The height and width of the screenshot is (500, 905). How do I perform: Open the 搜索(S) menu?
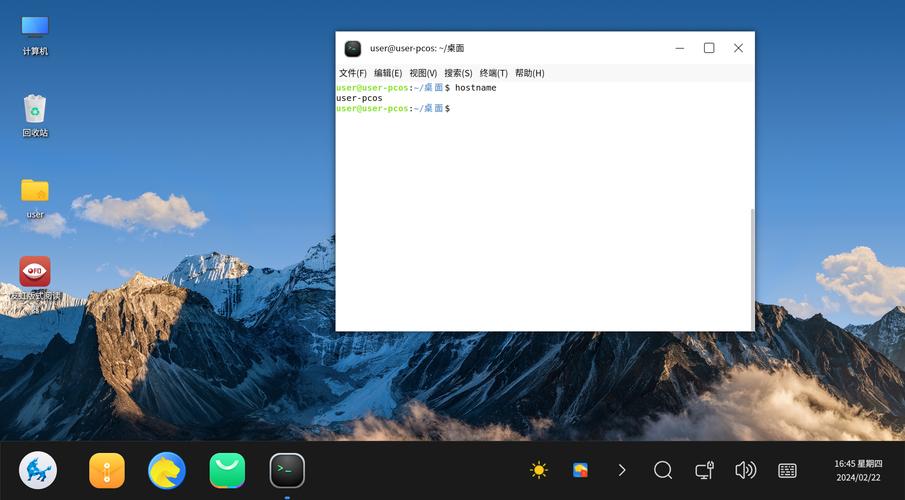point(458,73)
